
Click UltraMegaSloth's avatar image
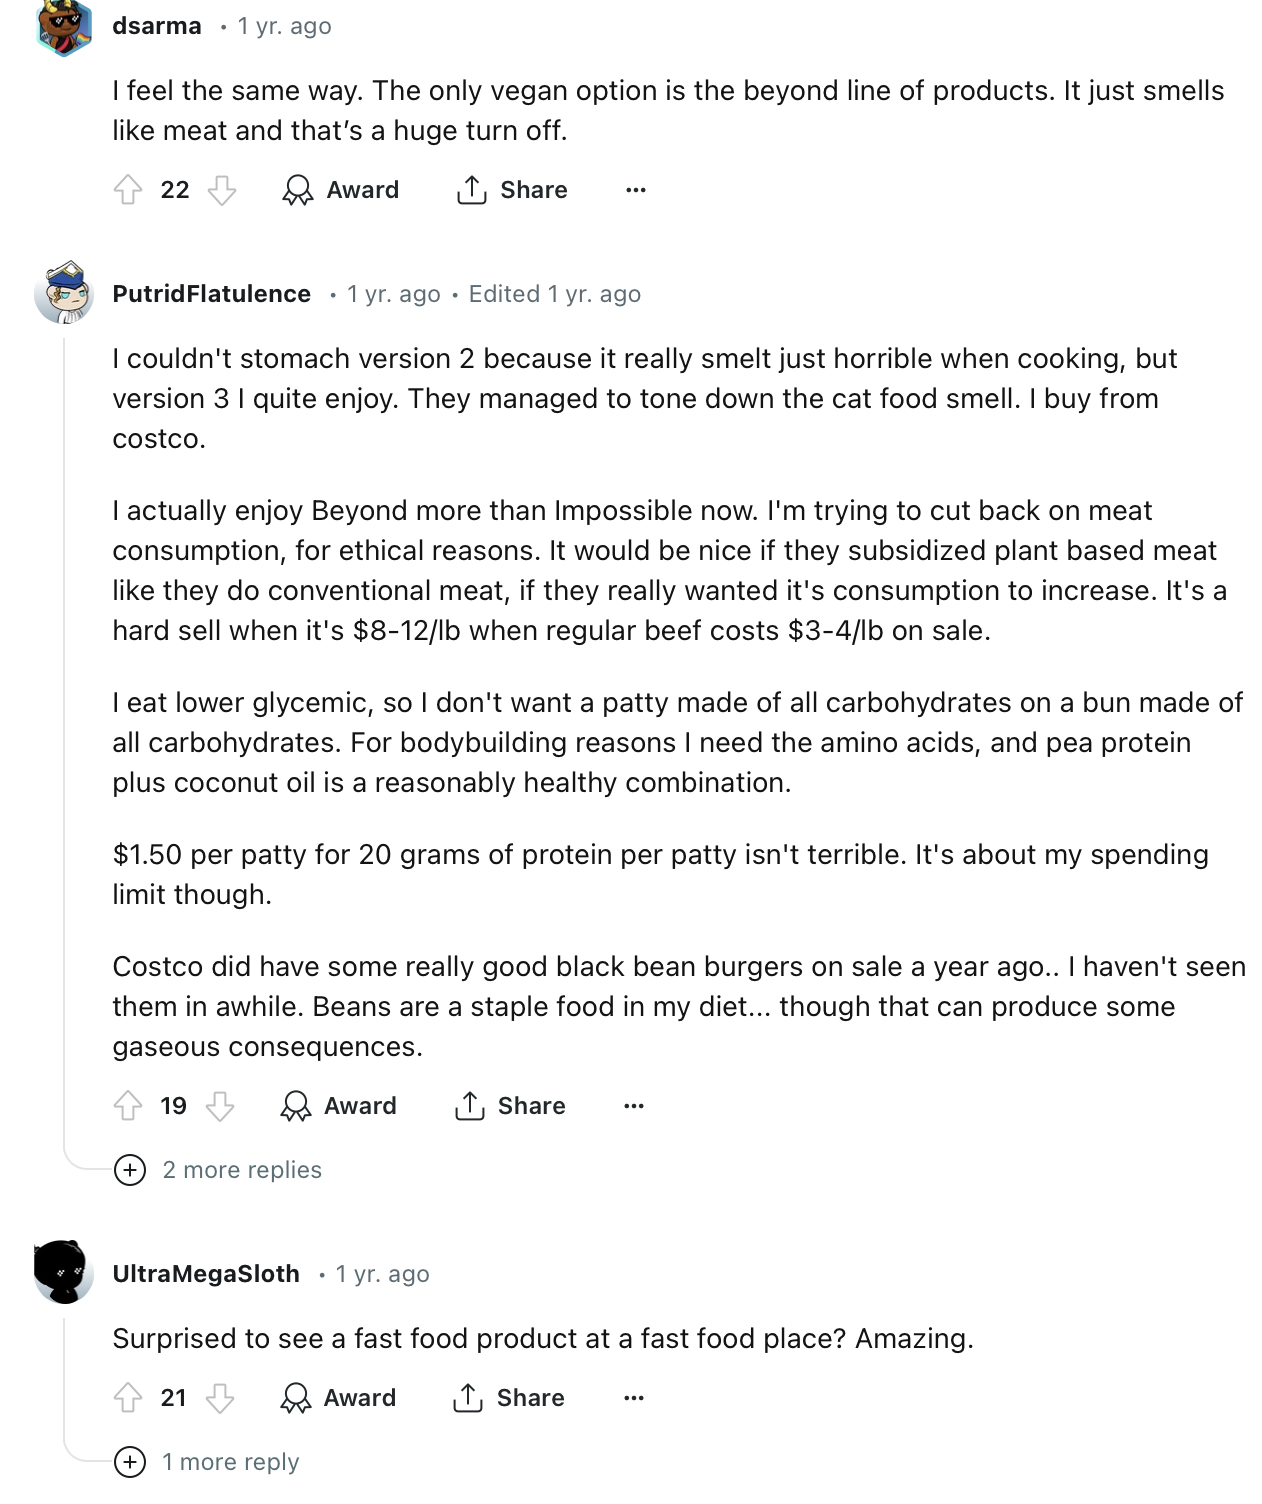64,1273
